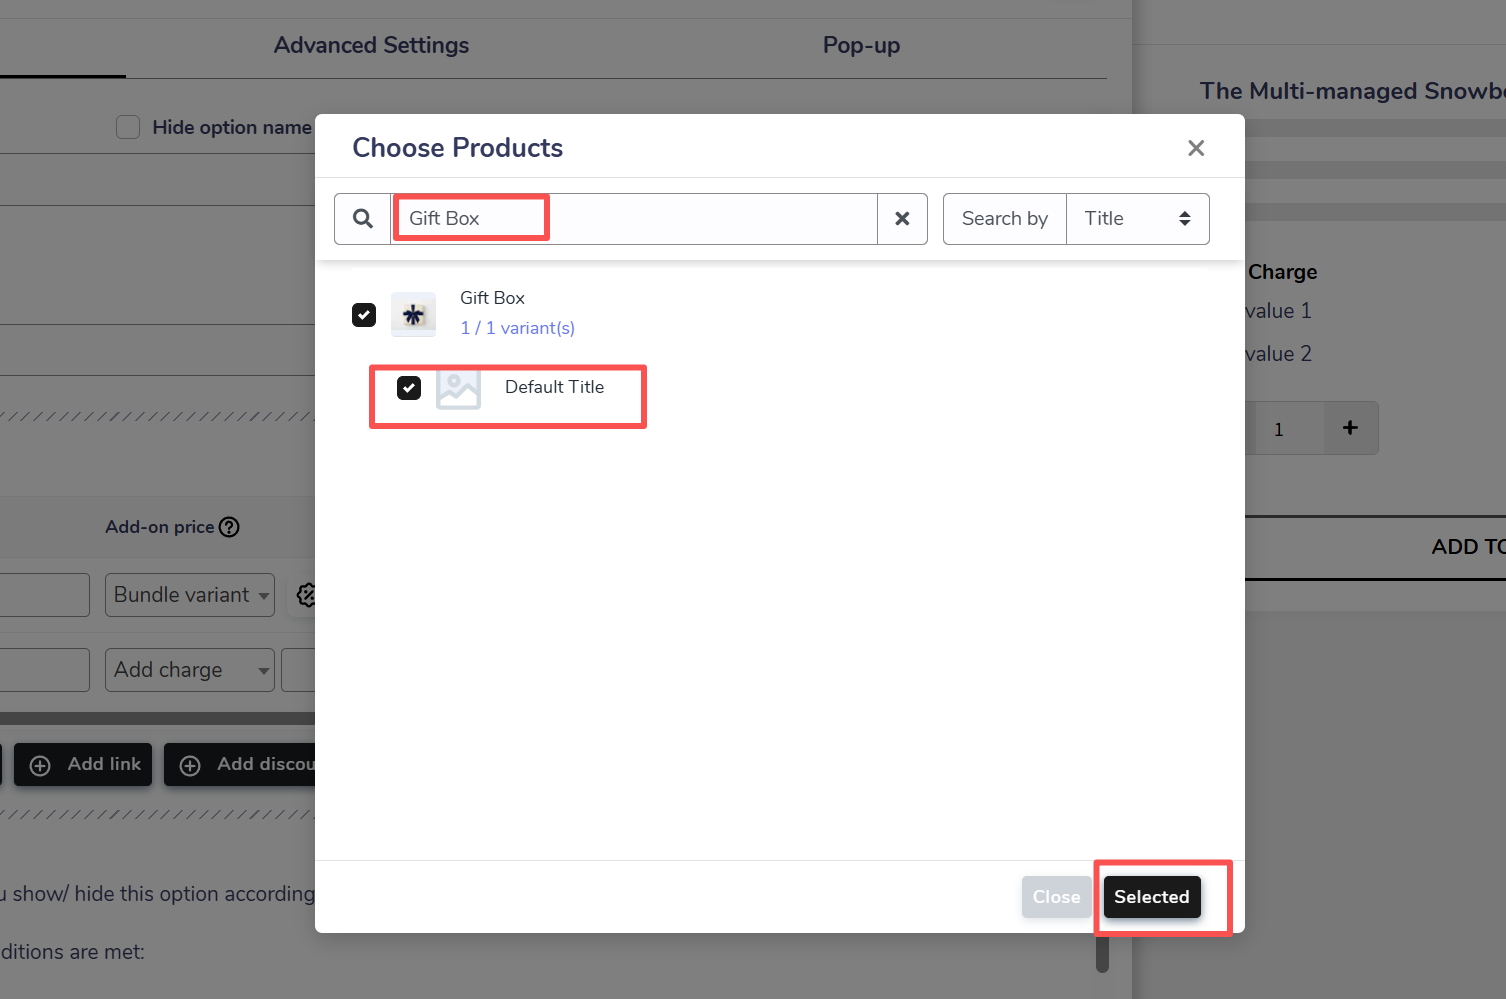The image size is (1506, 999).
Task: Toggle the Hide option name checkbox
Action: [x=128, y=127]
